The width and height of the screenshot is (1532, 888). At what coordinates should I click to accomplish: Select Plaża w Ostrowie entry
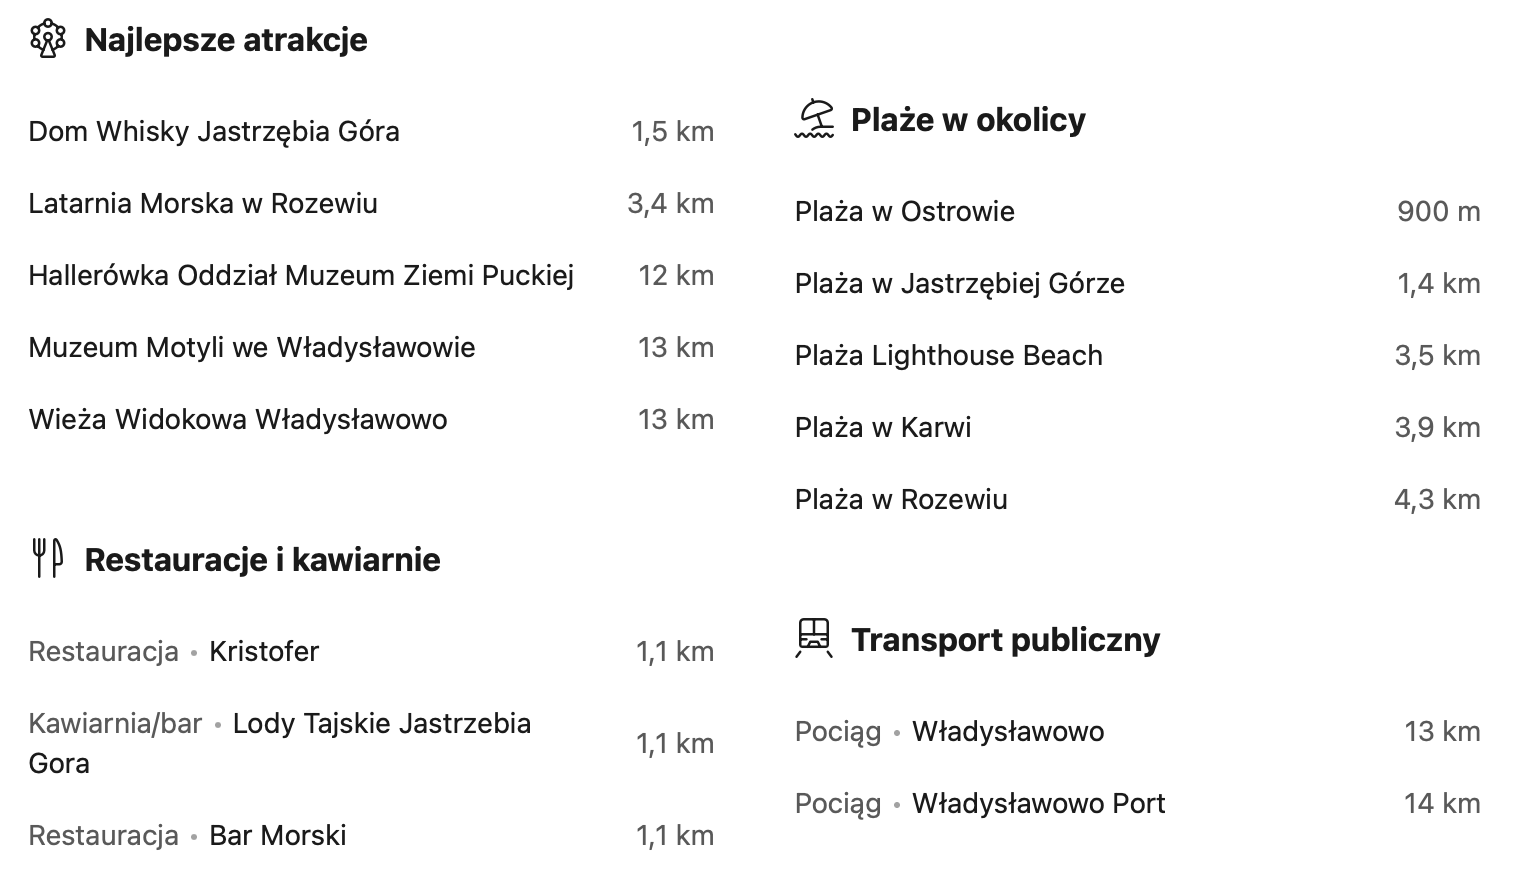tap(1138, 211)
